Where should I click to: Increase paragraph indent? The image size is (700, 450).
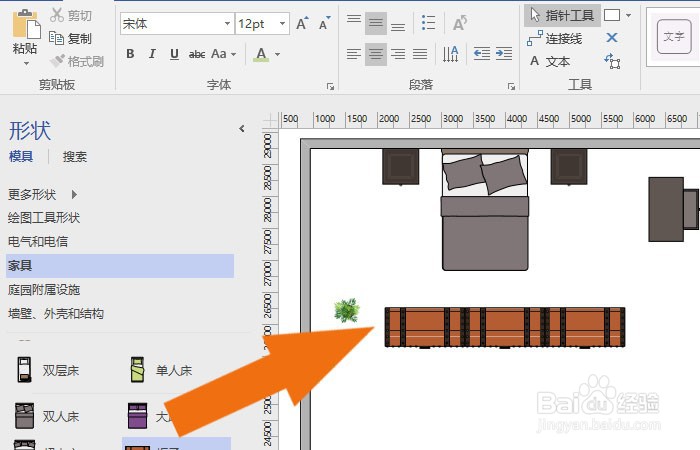[504, 54]
